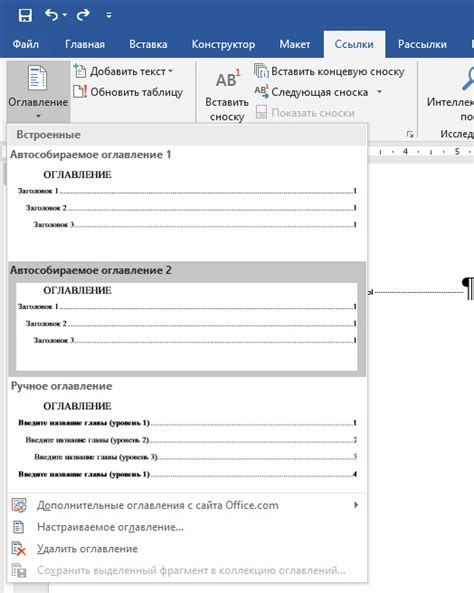Viewport: 474px width, 593px height.
Task: Click Добавить текст button
Action: tap(123, 71)
